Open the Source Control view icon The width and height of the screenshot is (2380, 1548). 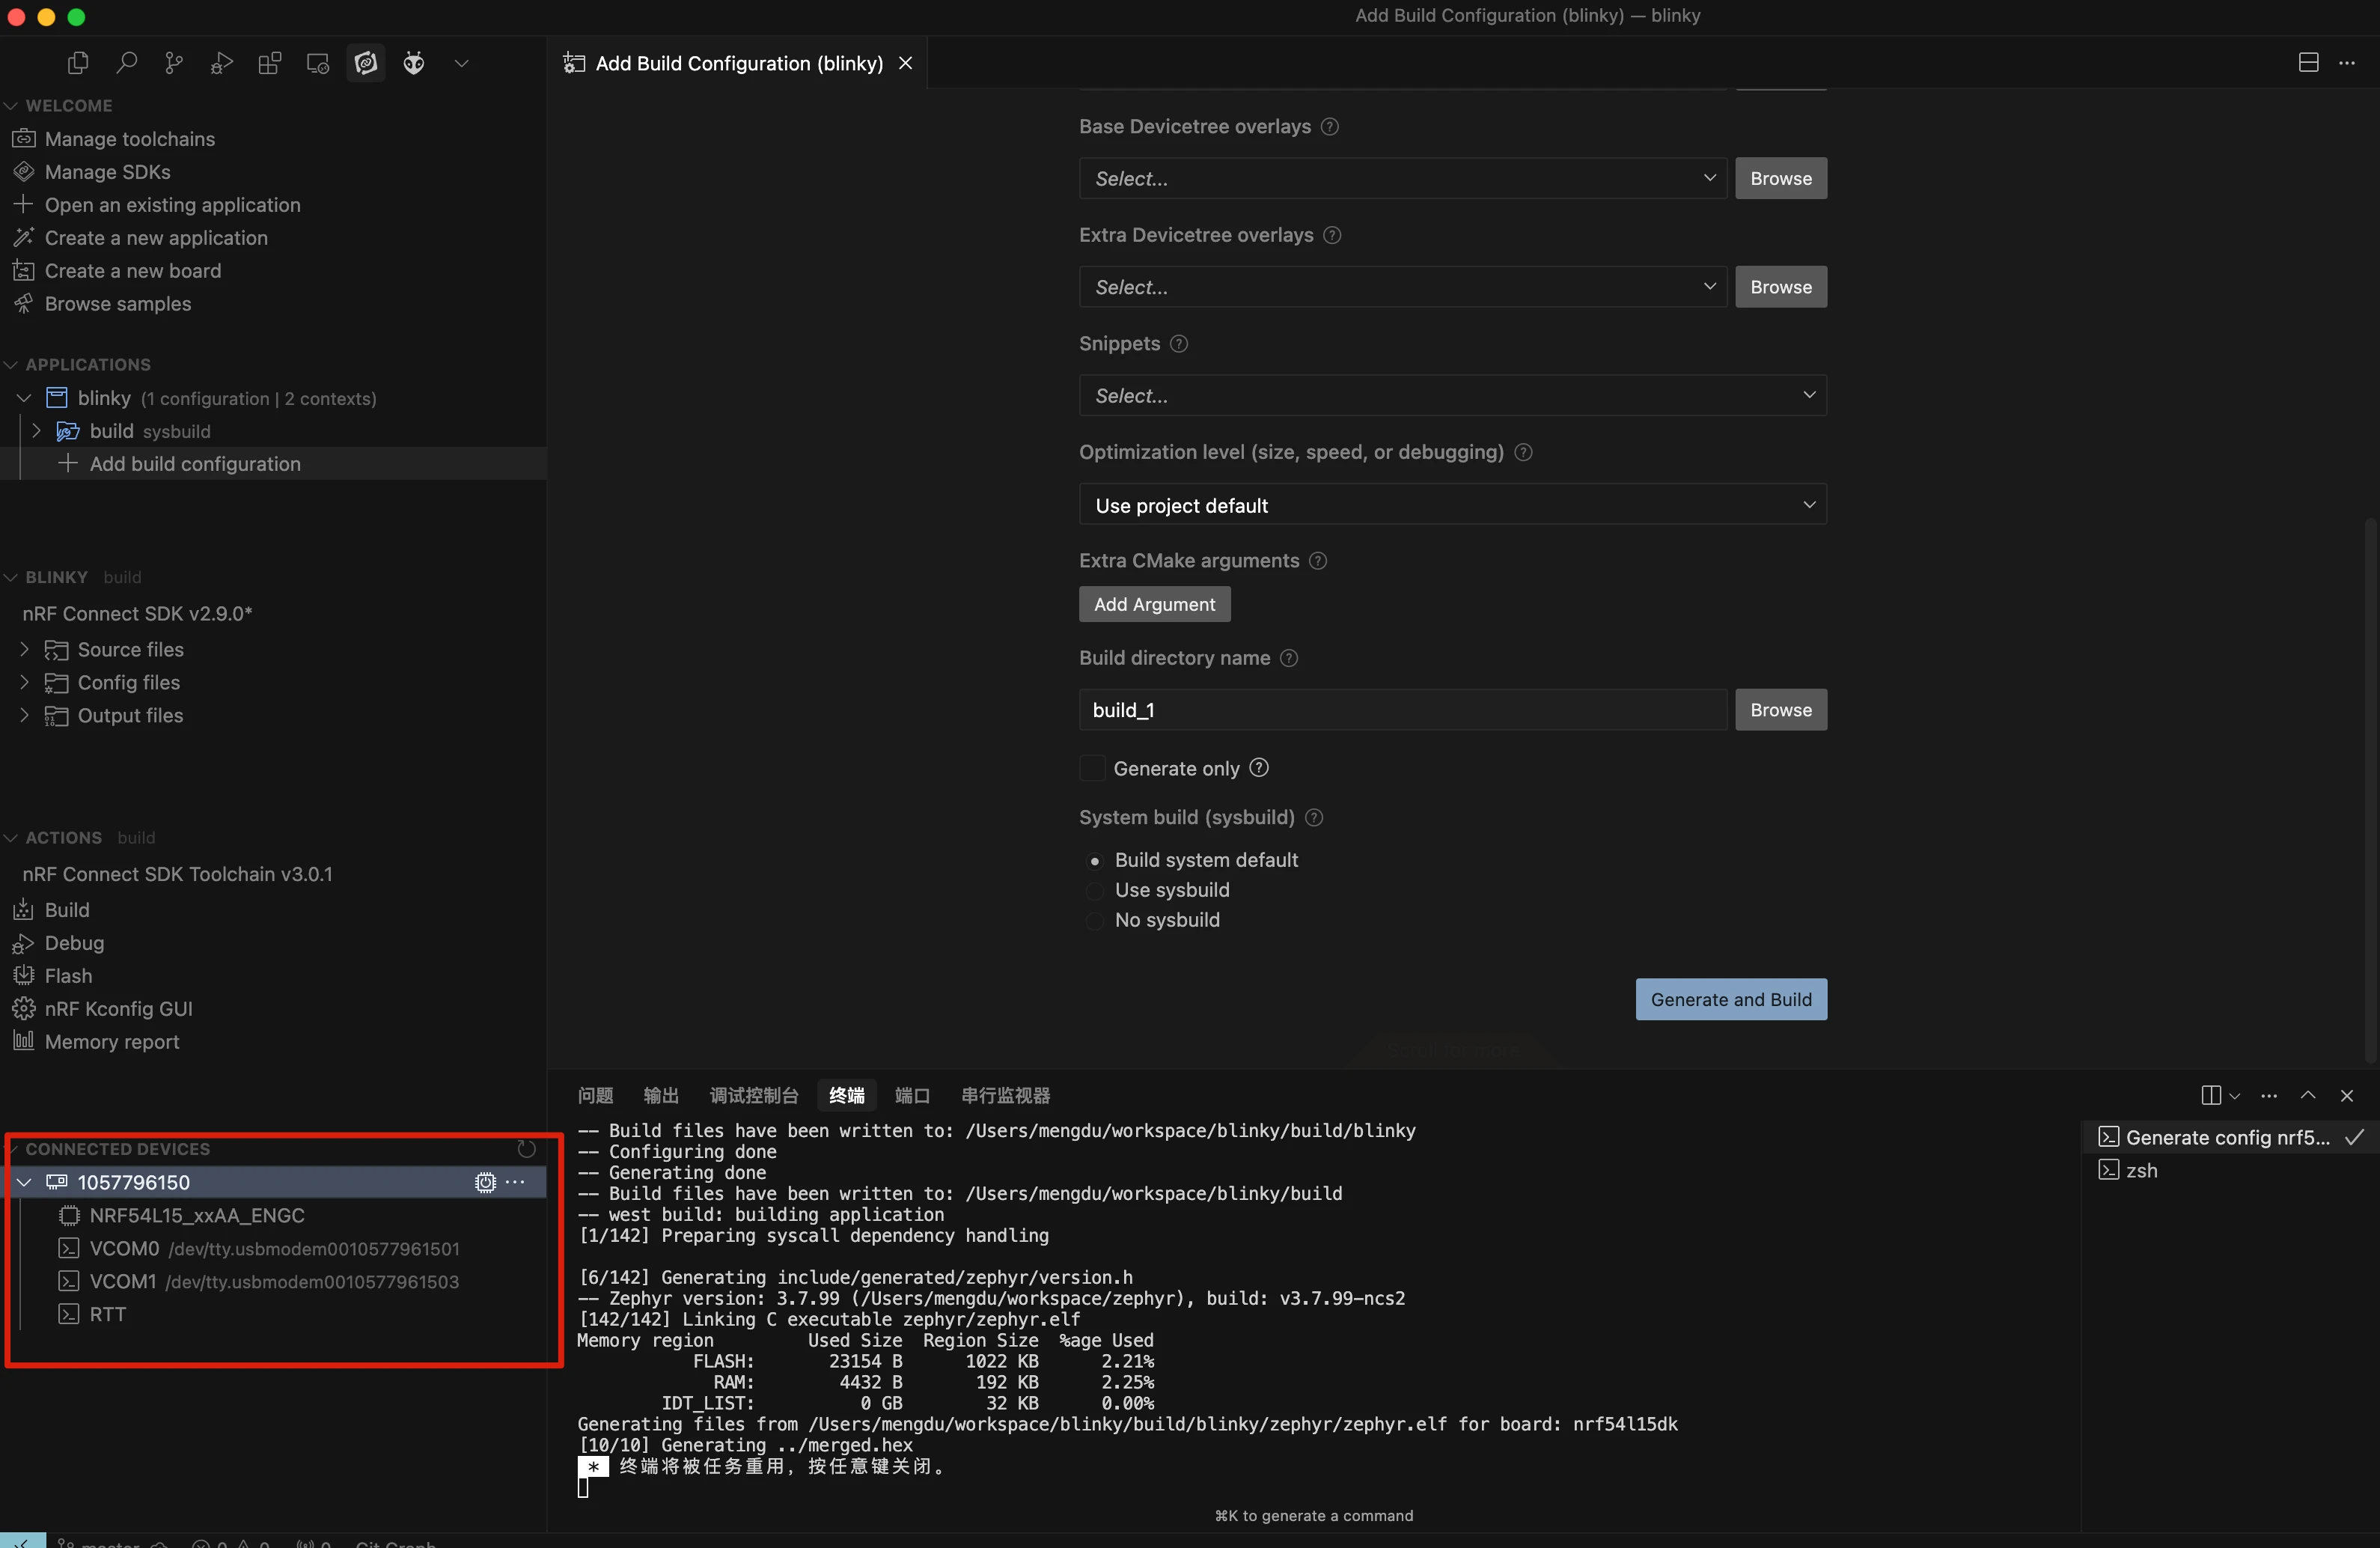pyautogui.click(x=174, y=63)
